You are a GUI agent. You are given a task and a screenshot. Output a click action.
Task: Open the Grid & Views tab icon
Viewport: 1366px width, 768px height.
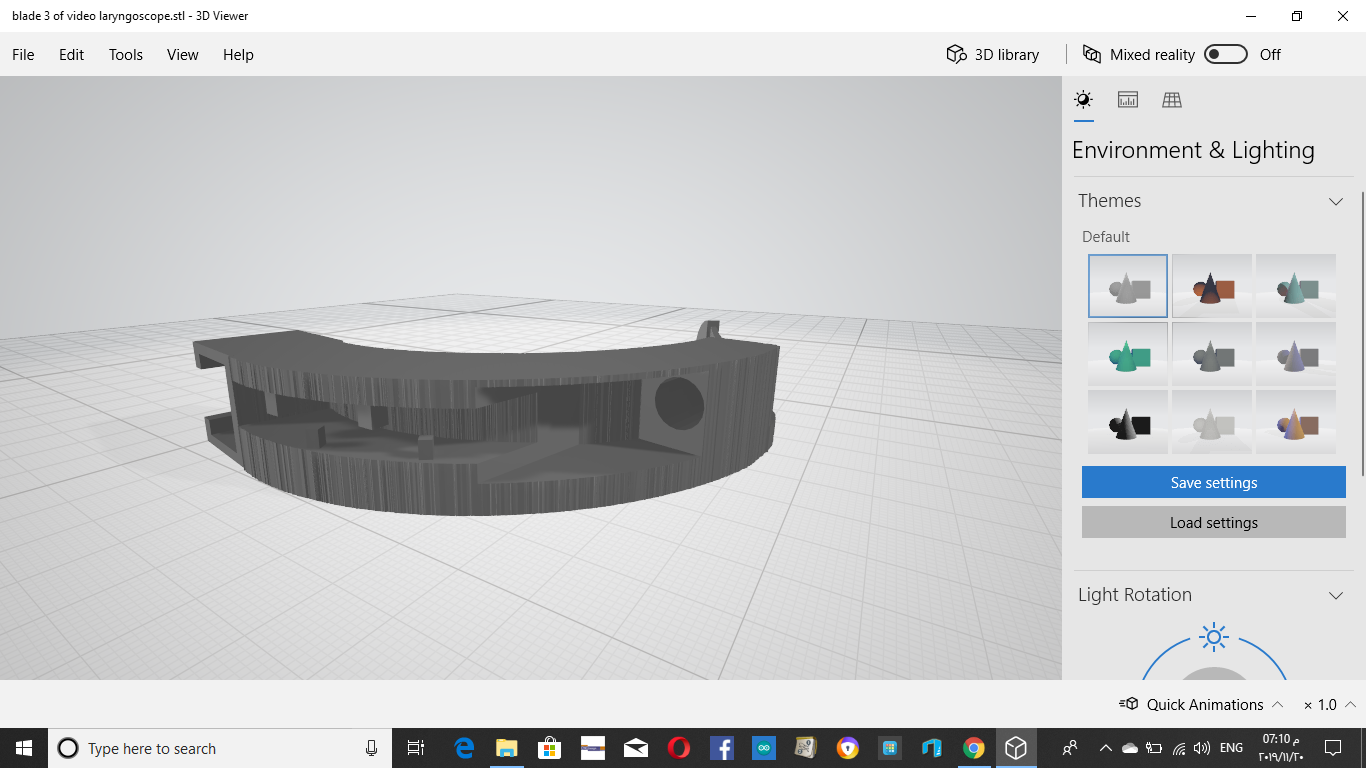pyautogui.click(x=1172, y=99)
